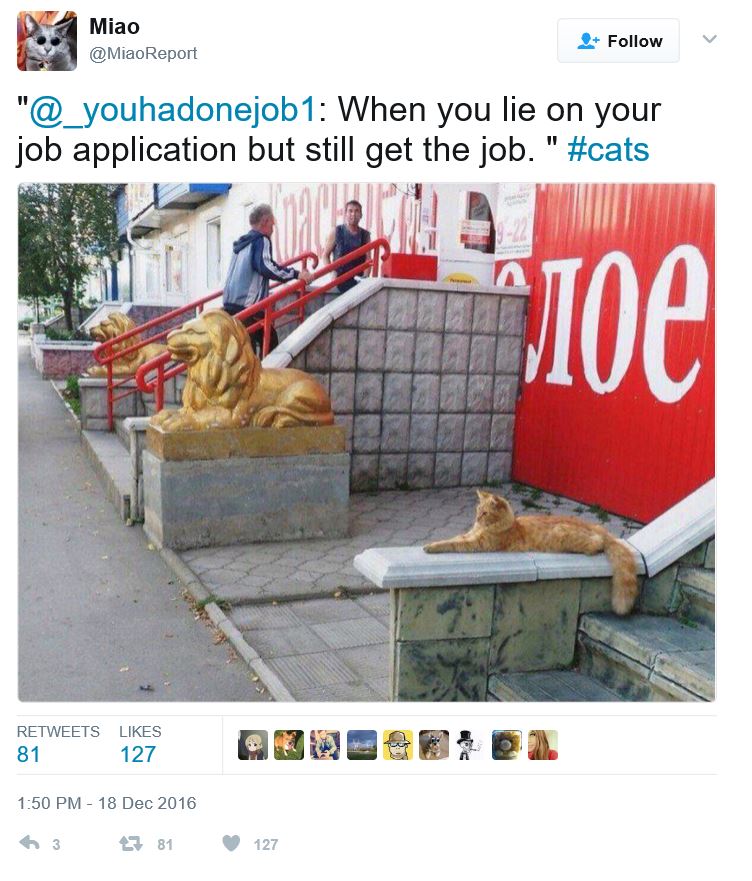
Task: Open the @_youhadonejob1 mention link
Action: pyautogui.click(x=173, y=110)
